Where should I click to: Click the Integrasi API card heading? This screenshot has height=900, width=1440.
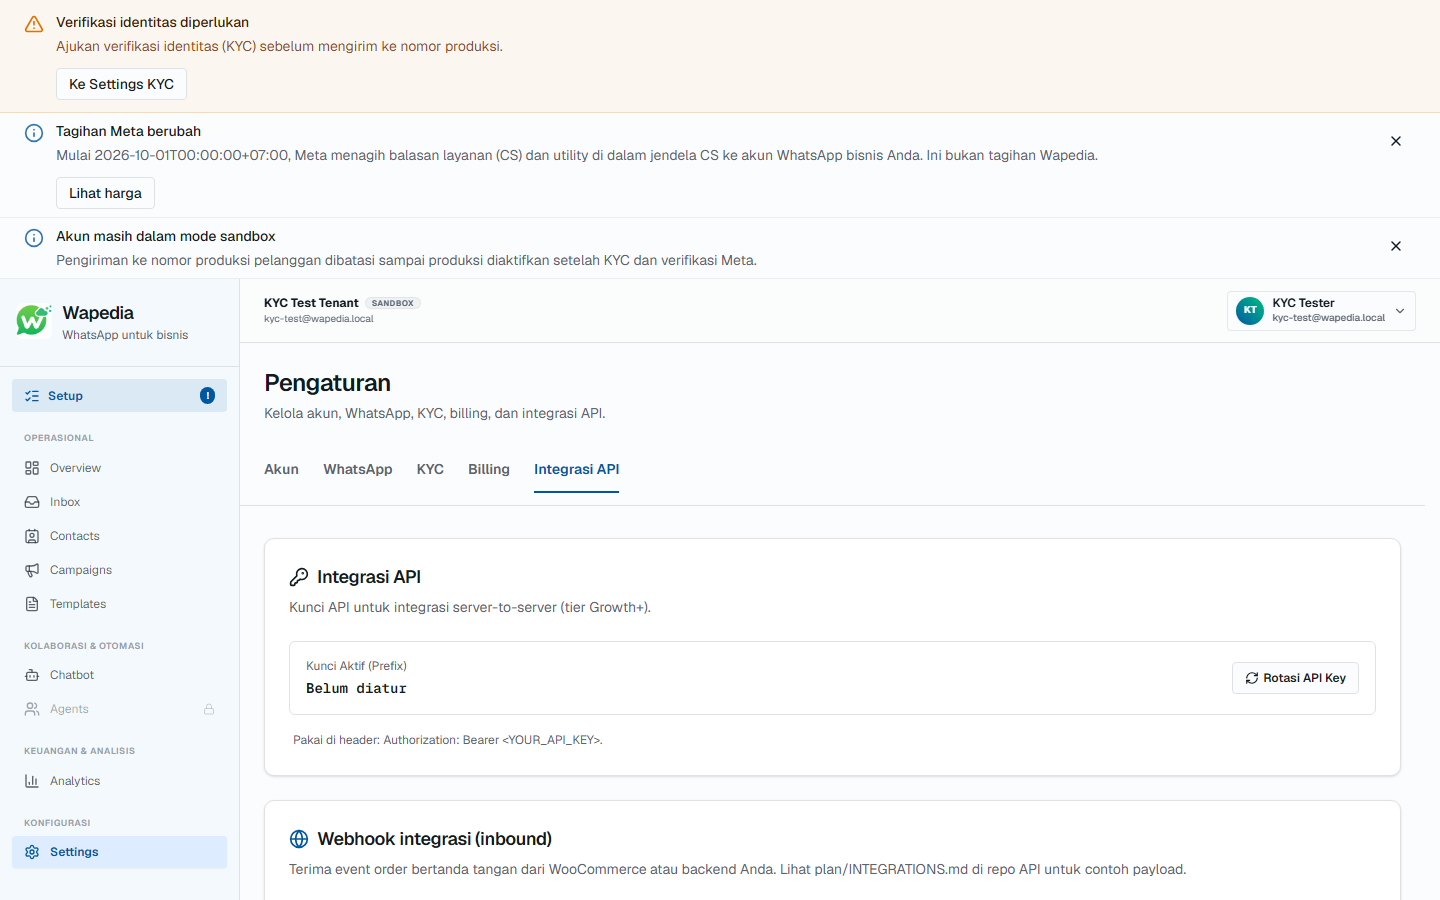[x=369, y=577]
